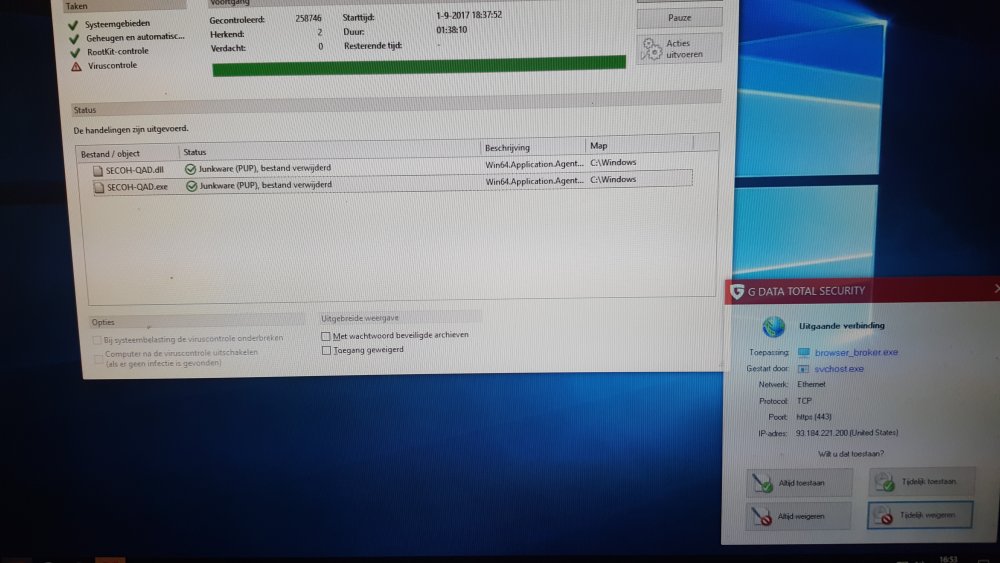Image resolution: width=1000 pixels, height=563 pixels.
Task: Toggle Met wachtwoord beveiligde archieven checkbox
Action: 326,336
